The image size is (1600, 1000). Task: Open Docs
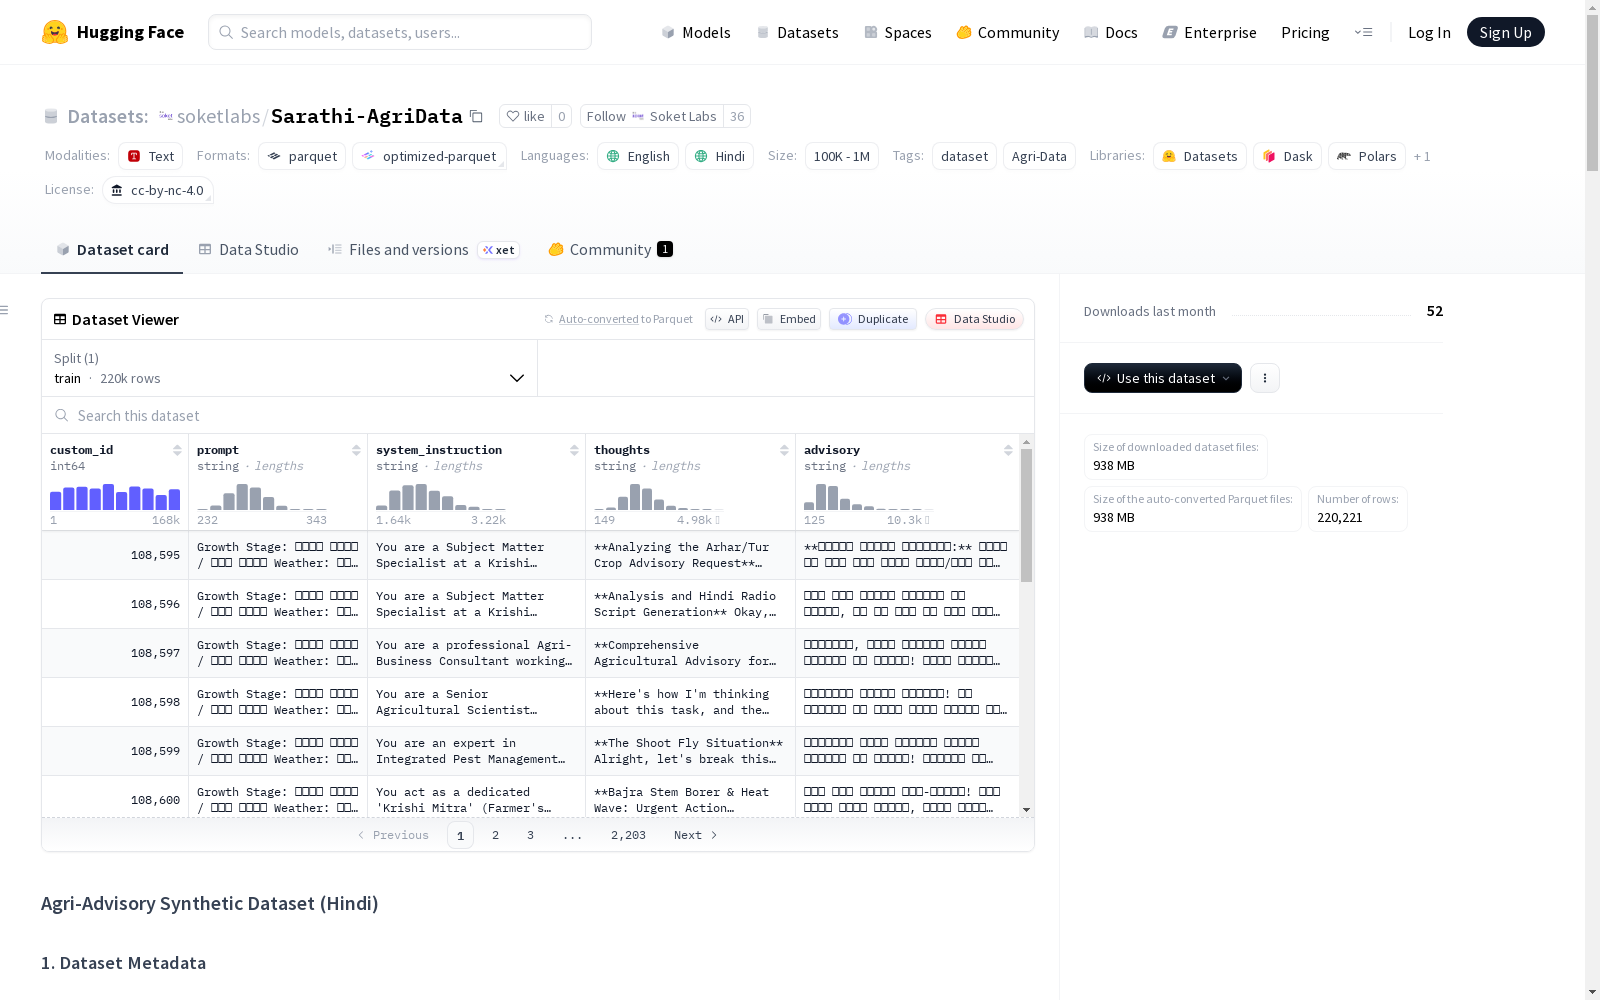click(x=1111, y=32)
